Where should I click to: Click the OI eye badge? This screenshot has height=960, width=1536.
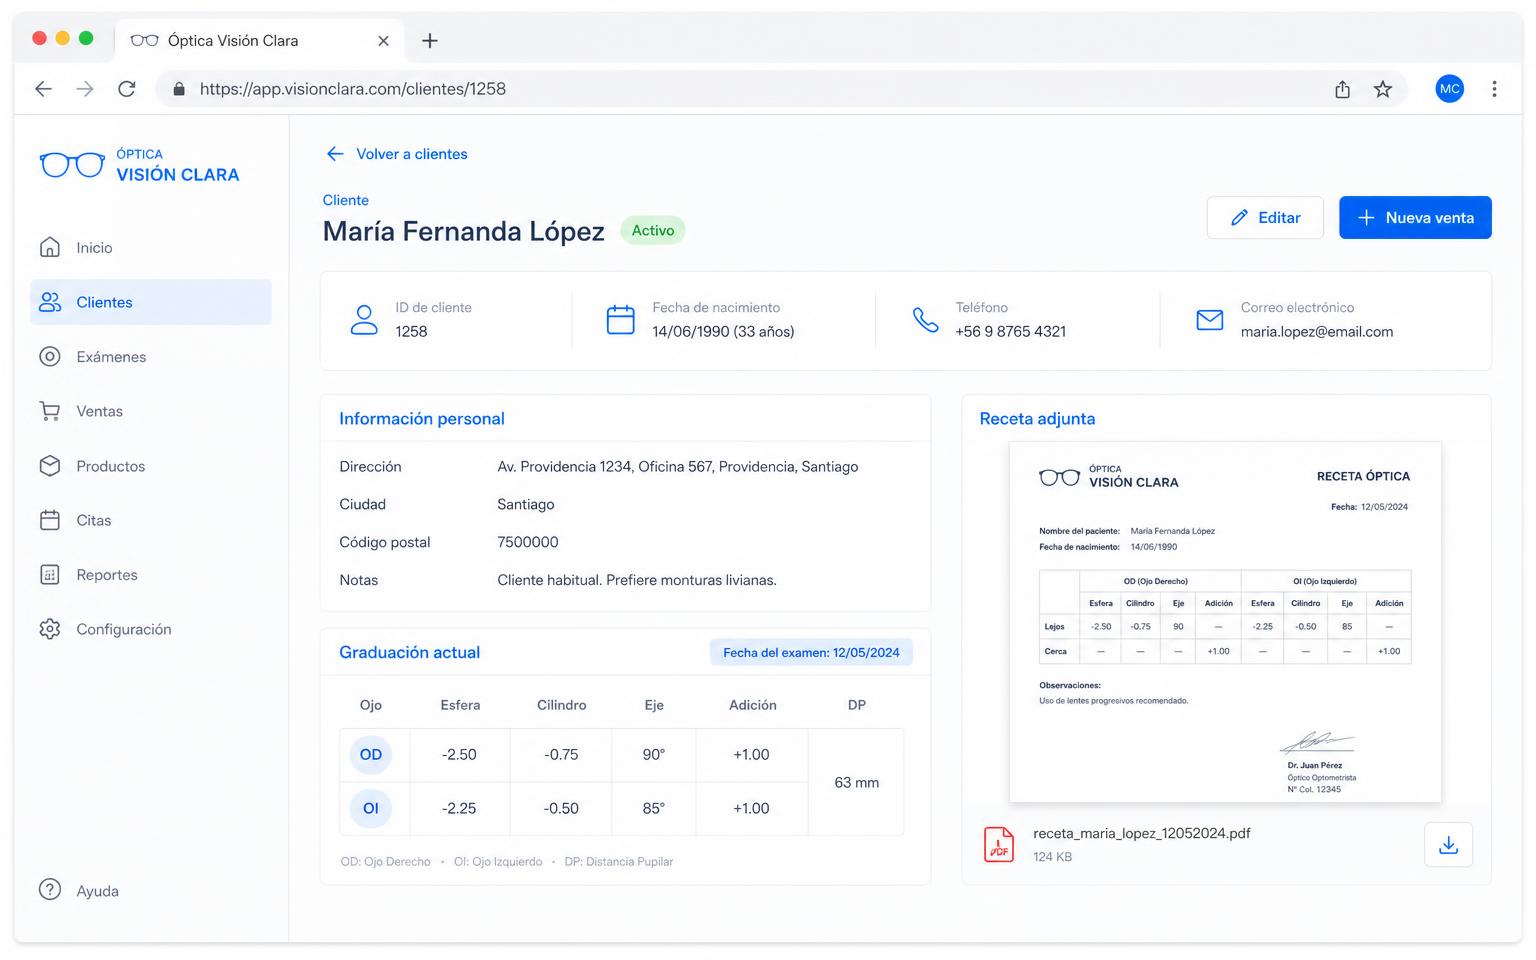371,809
